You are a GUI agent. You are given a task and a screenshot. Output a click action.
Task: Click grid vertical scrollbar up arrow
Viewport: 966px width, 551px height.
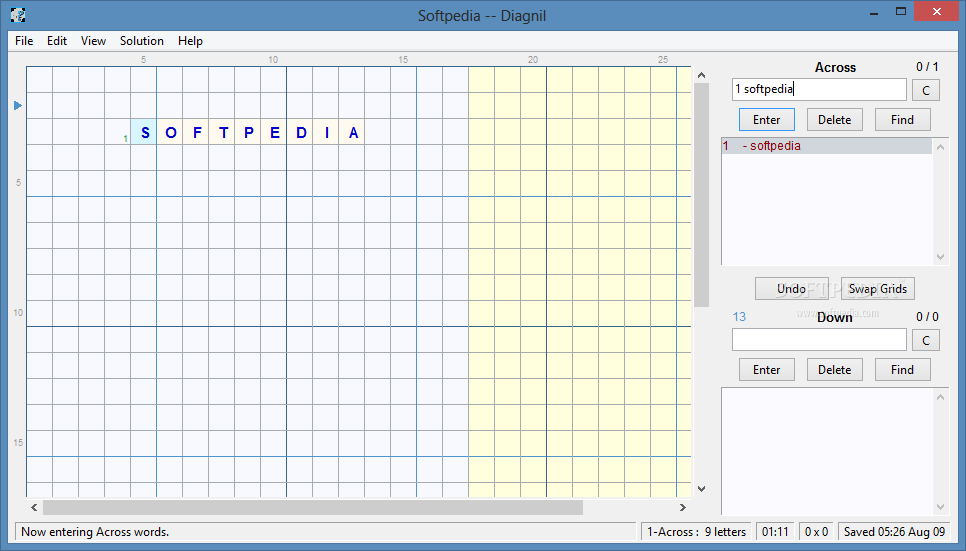point(701,75)
